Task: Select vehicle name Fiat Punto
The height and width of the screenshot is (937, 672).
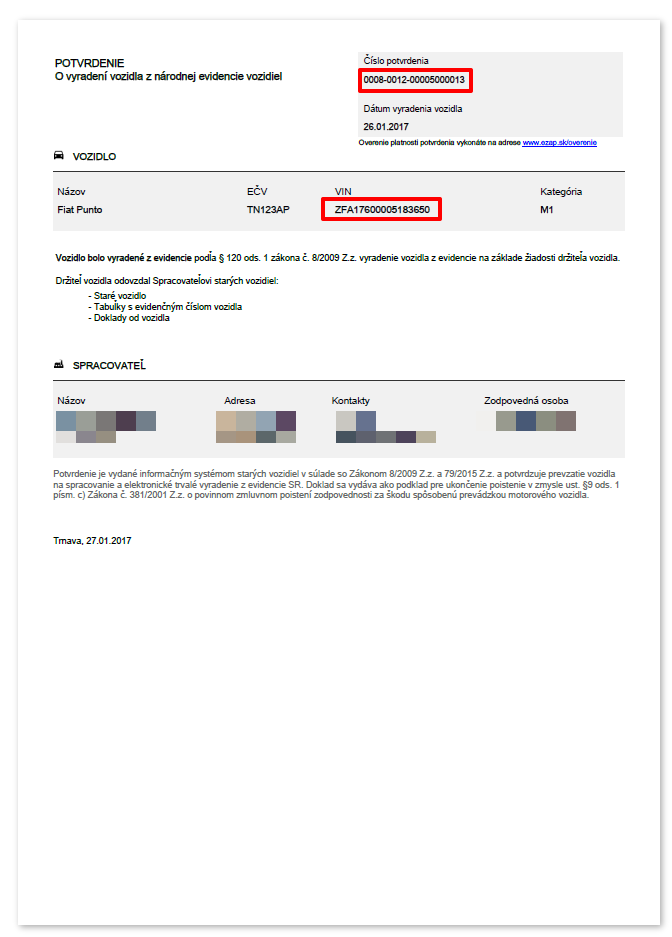Action: pos(80,210)
